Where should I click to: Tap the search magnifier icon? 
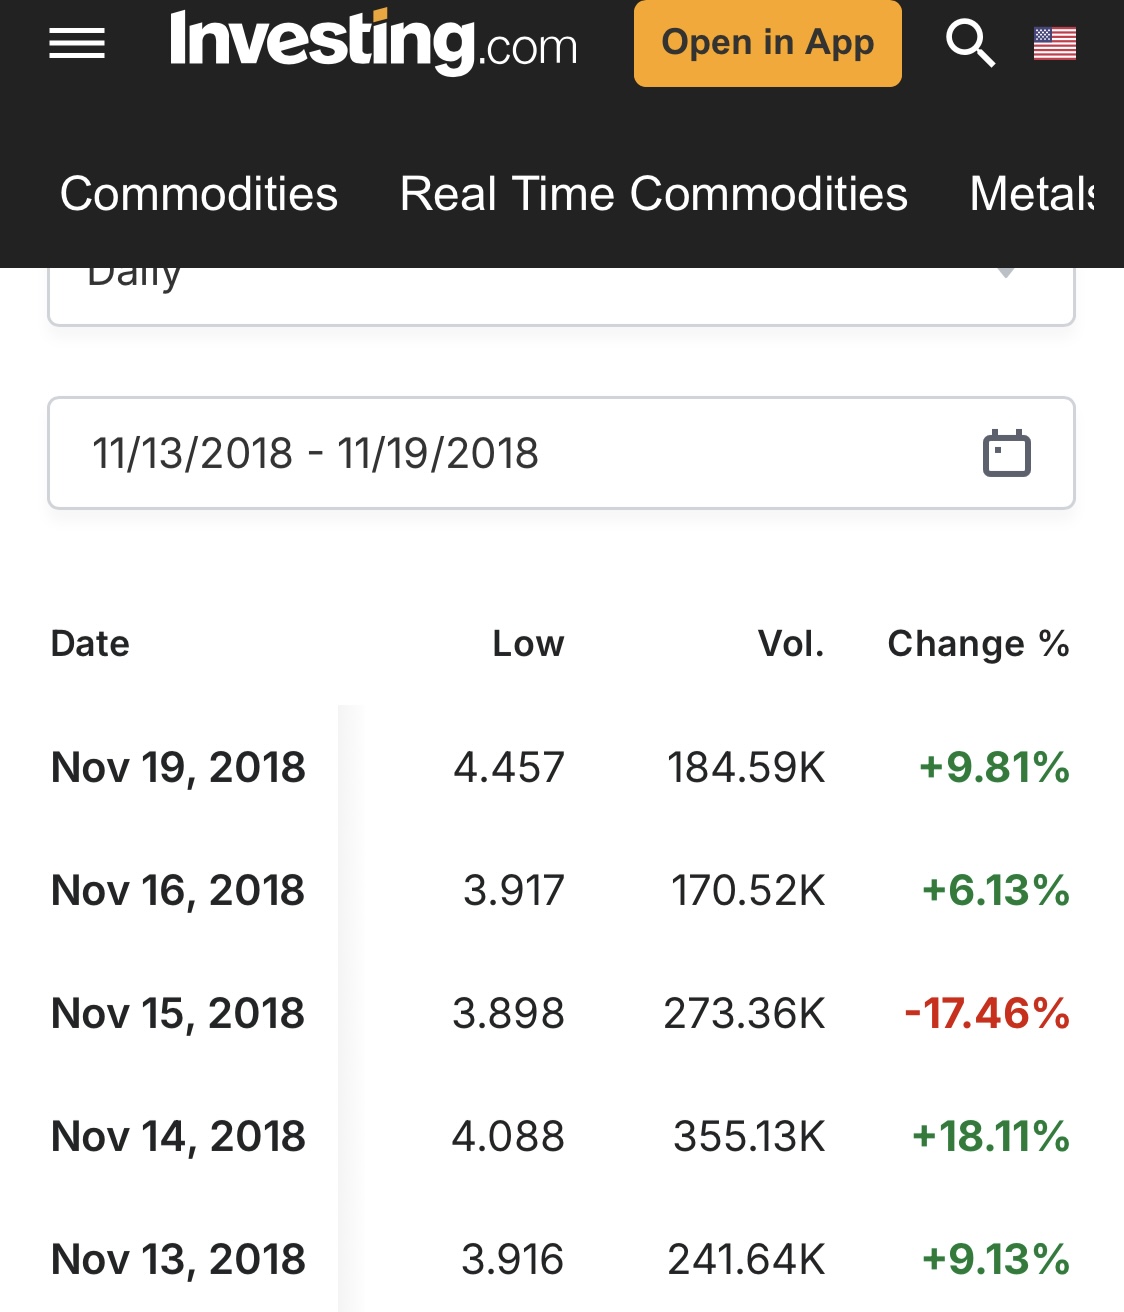click(969, 44)
